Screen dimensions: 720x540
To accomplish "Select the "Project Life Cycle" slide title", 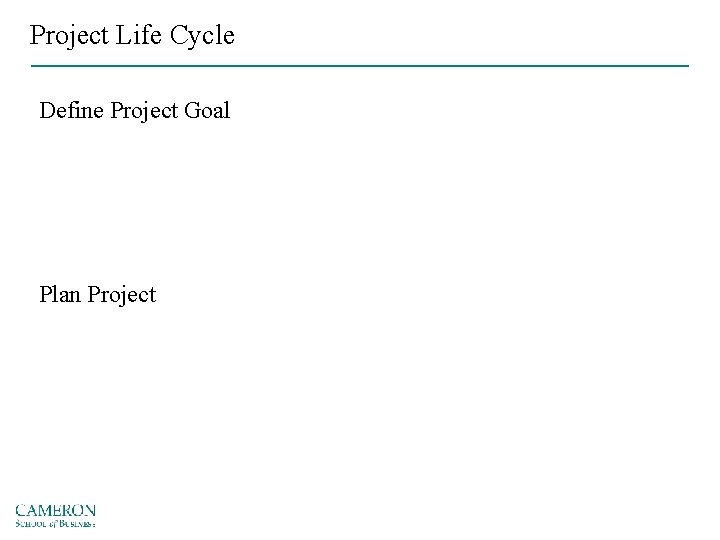I will [x=132, y=36].
